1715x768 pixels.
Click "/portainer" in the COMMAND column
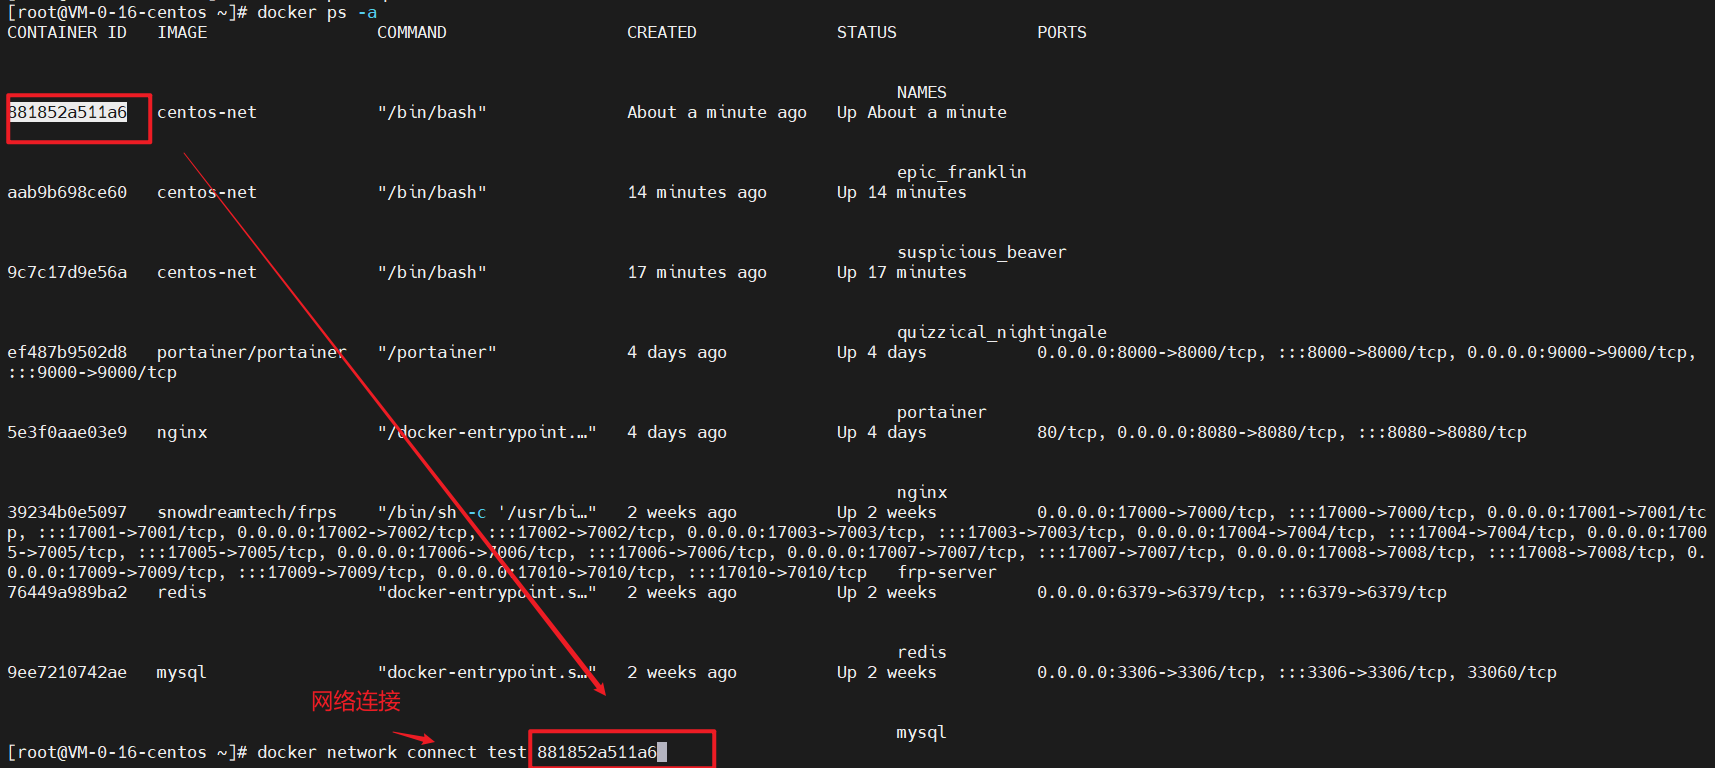point(437,352)
